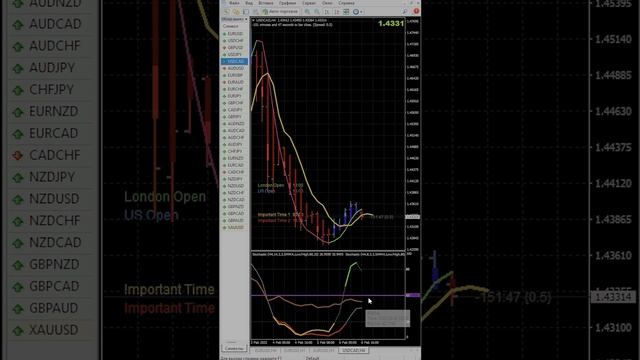Open the Символы tab below the Market Watch
Image resolution: width=640 pixels, height=360 pixels.
click(x=234, y=349)
